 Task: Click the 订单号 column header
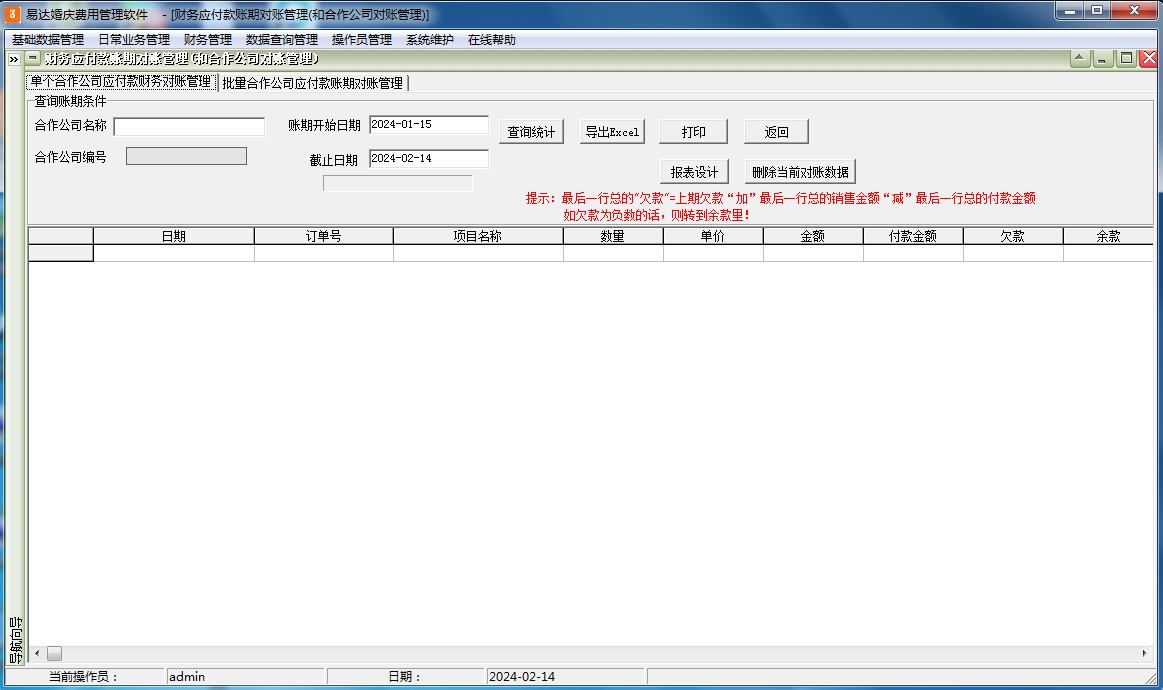[323, 236]
